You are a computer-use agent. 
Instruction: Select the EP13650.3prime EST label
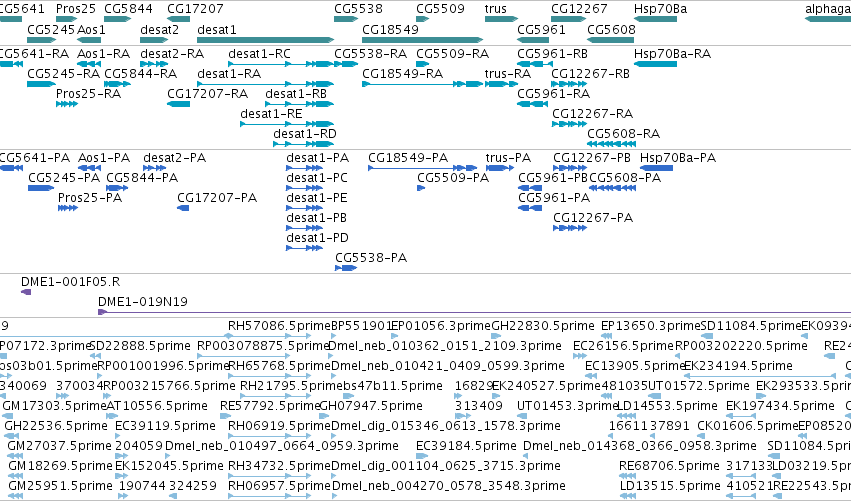(x=651, y=326)
